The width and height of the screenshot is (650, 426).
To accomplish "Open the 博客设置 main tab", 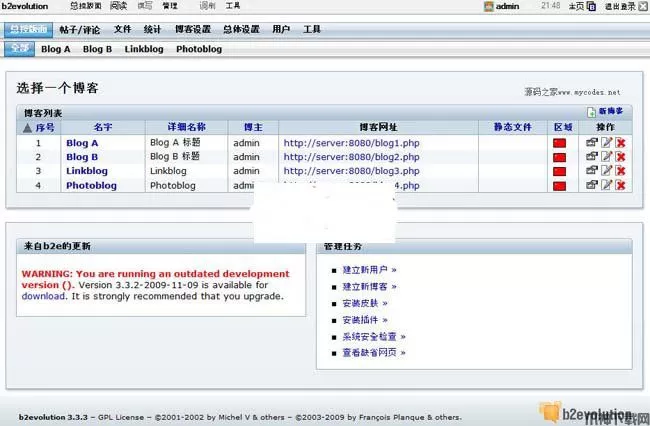I will 193,29.
